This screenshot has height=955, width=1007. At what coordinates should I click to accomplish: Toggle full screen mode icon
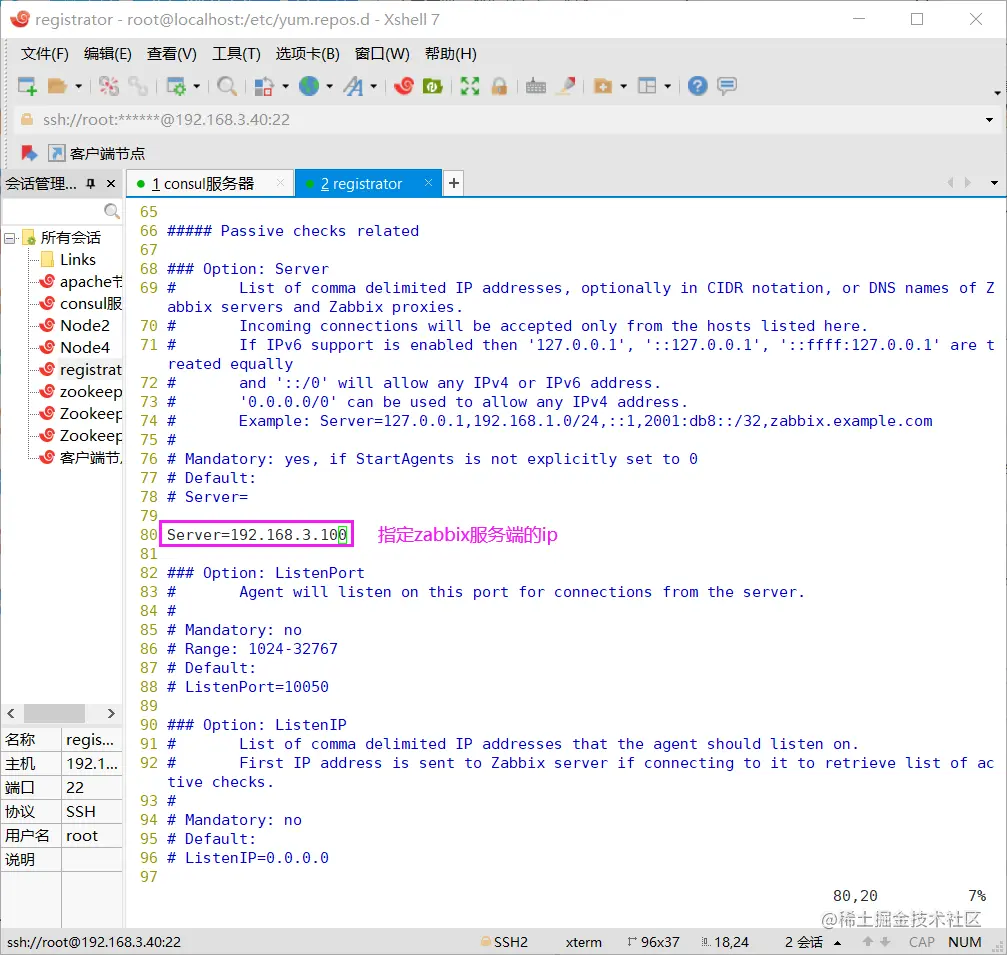(x=469, y=85)
